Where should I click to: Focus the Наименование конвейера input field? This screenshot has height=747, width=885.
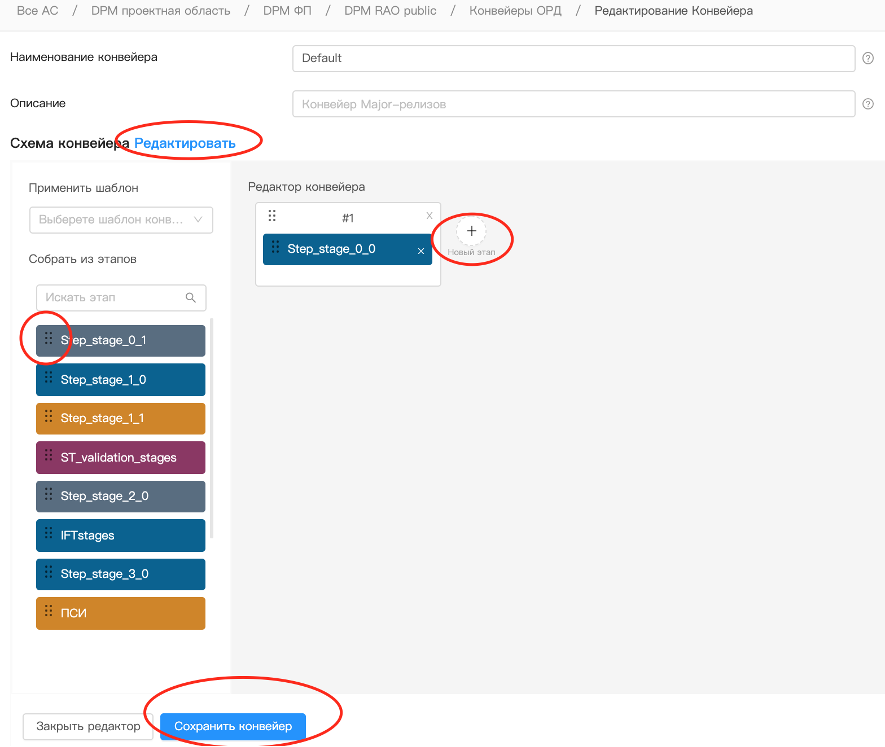point(573,59)
